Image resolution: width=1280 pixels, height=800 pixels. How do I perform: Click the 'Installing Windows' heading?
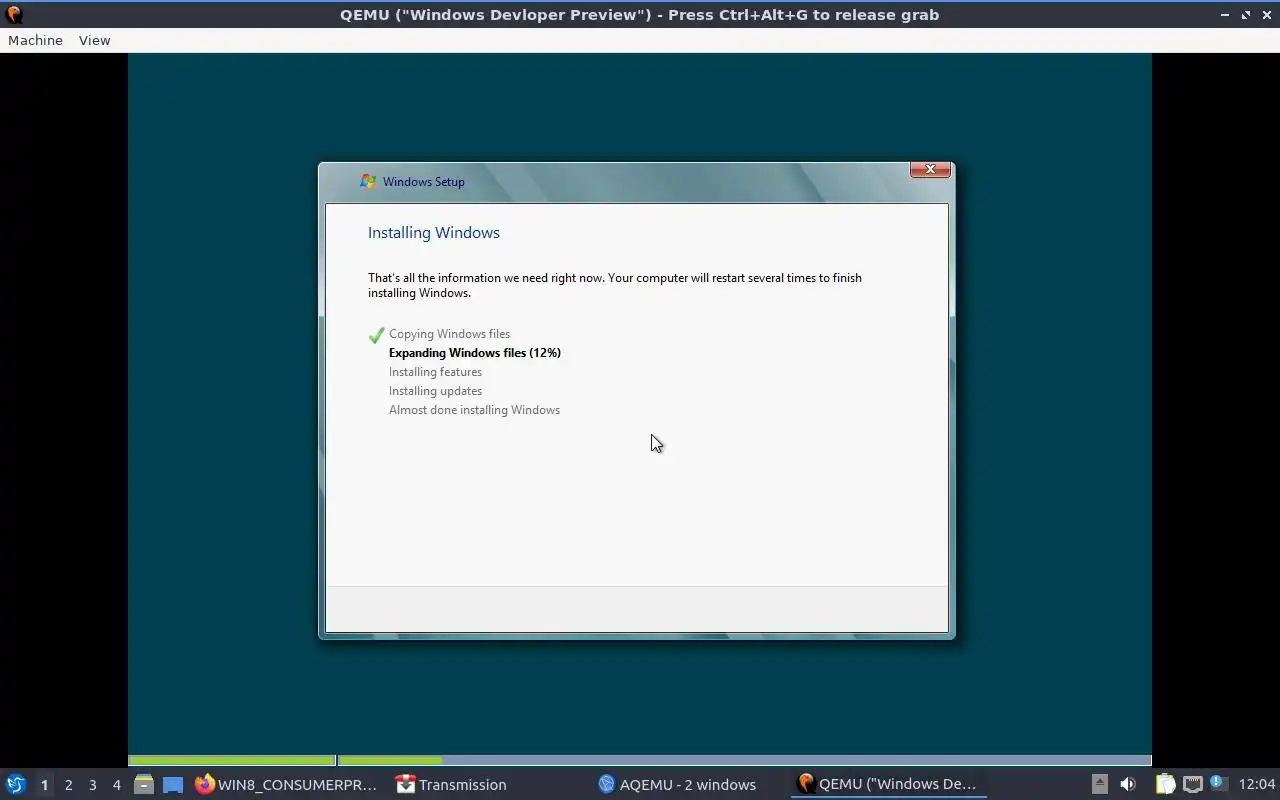point(434,233)
